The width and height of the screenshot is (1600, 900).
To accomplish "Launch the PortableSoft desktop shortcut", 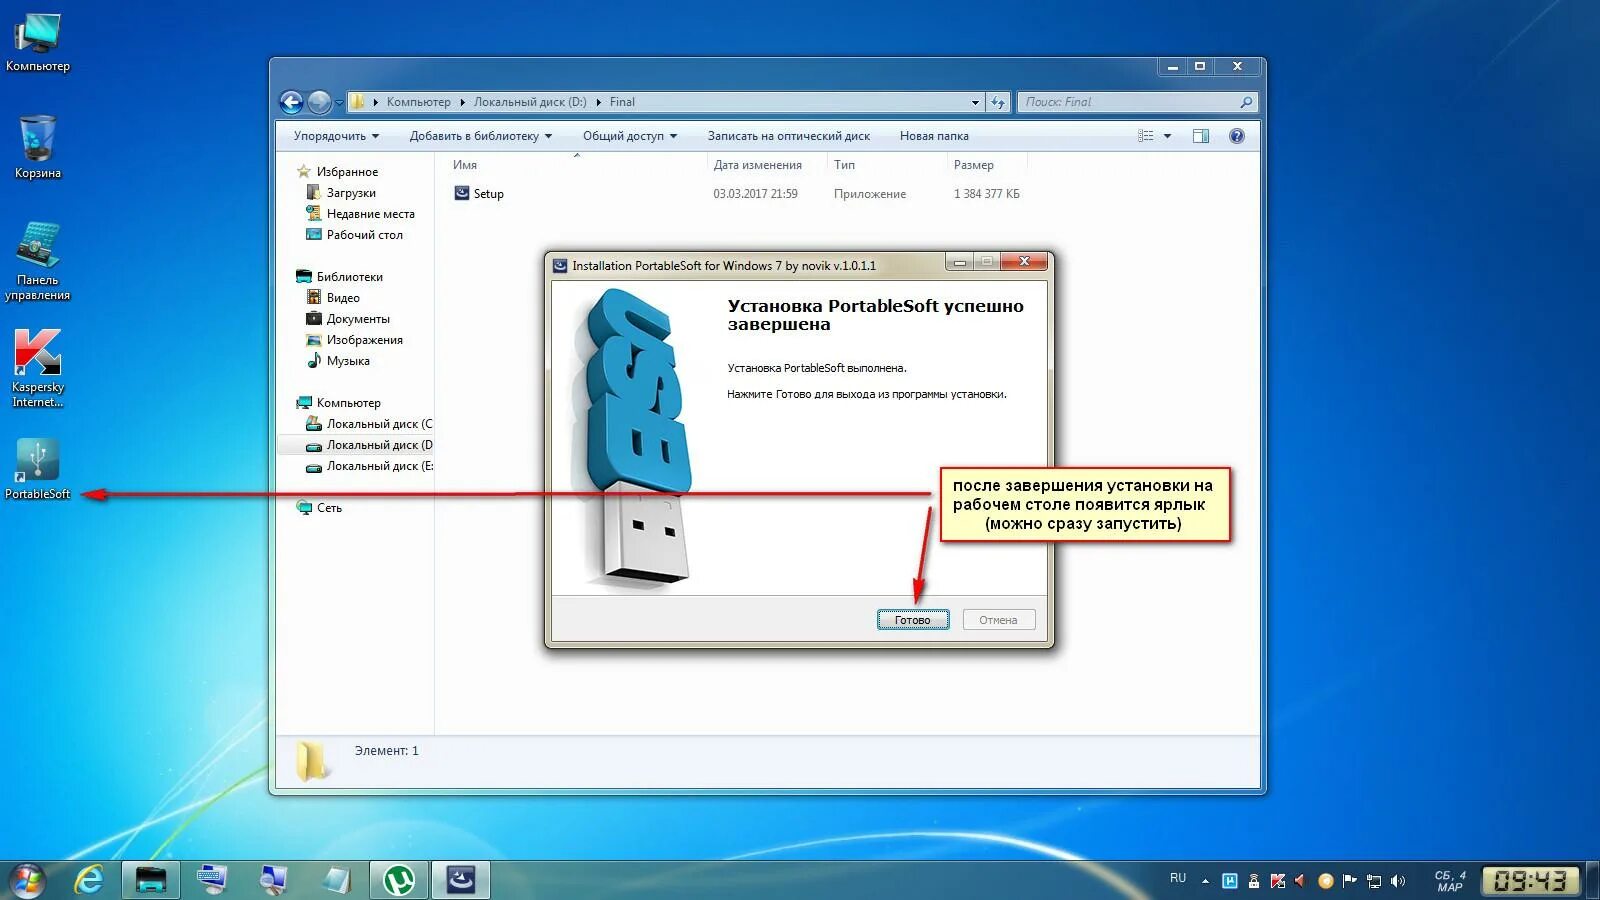I will coord(38,469).
